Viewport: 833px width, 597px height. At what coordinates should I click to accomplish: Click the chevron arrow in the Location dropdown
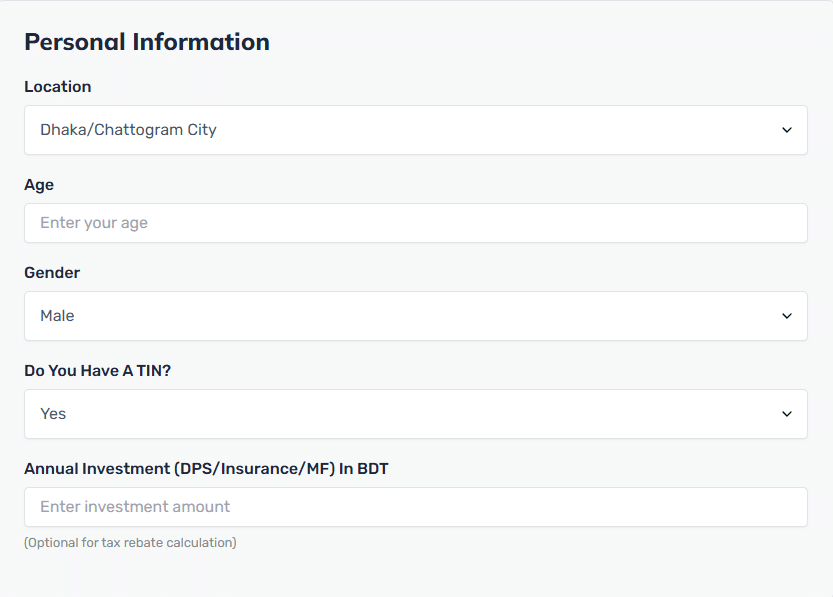[x=787, y=130]
